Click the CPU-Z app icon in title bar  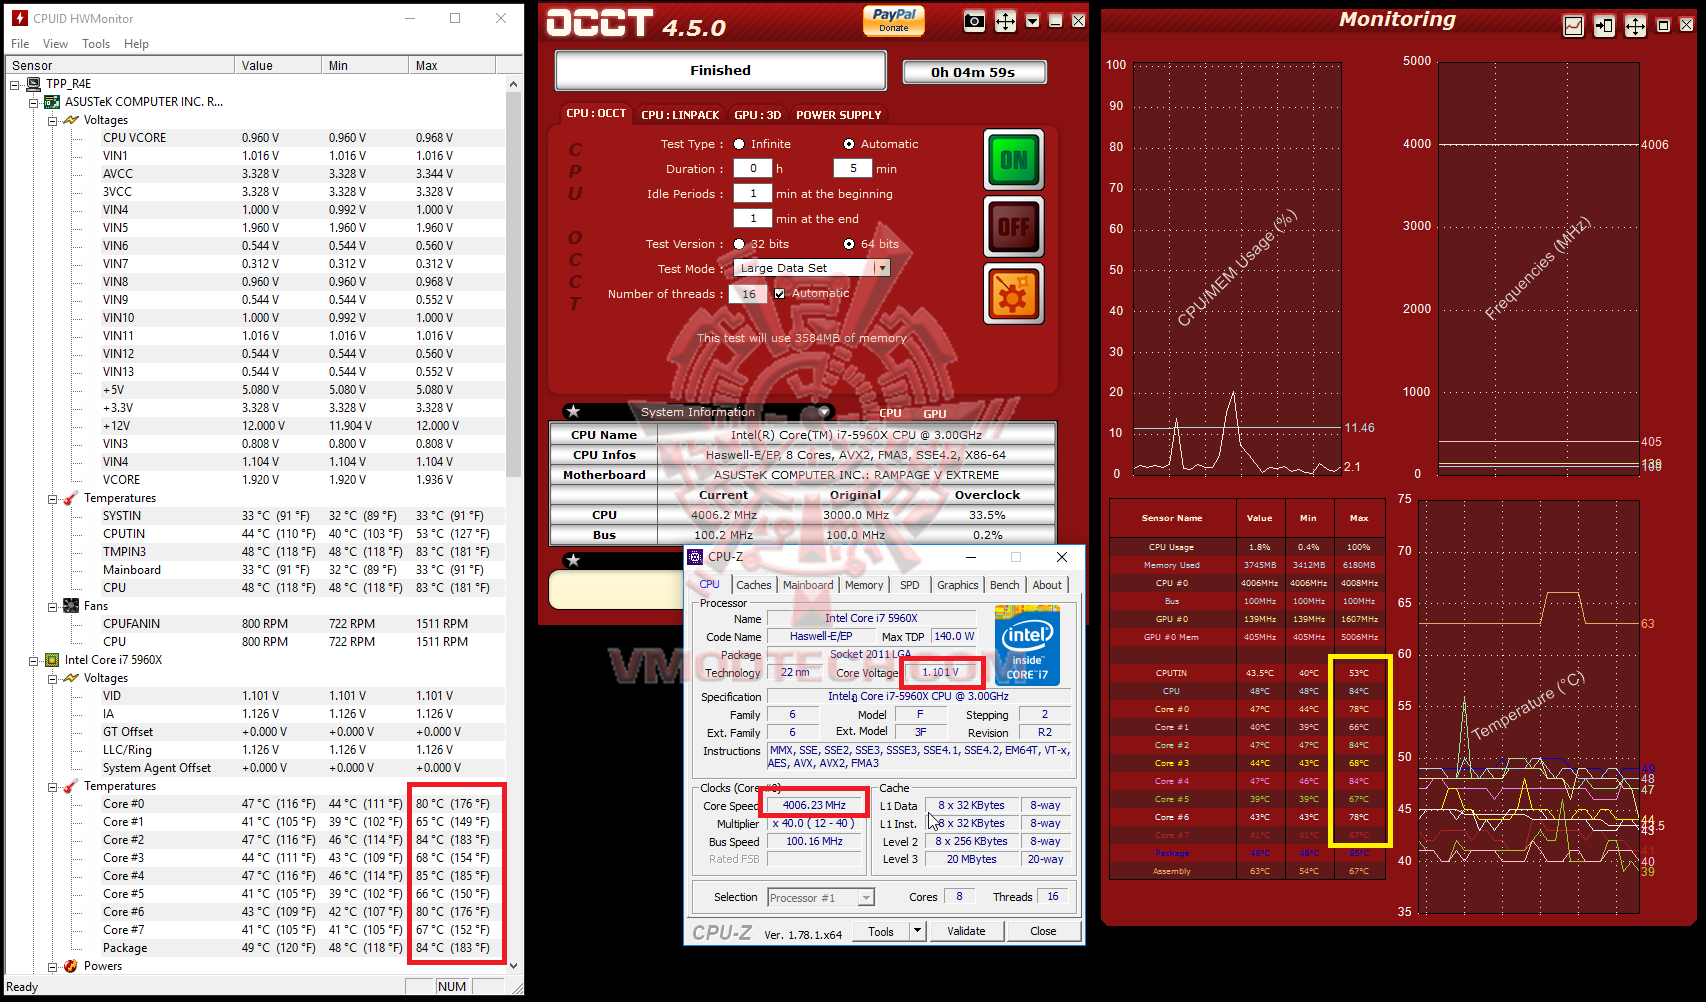[x=695, y=557]
